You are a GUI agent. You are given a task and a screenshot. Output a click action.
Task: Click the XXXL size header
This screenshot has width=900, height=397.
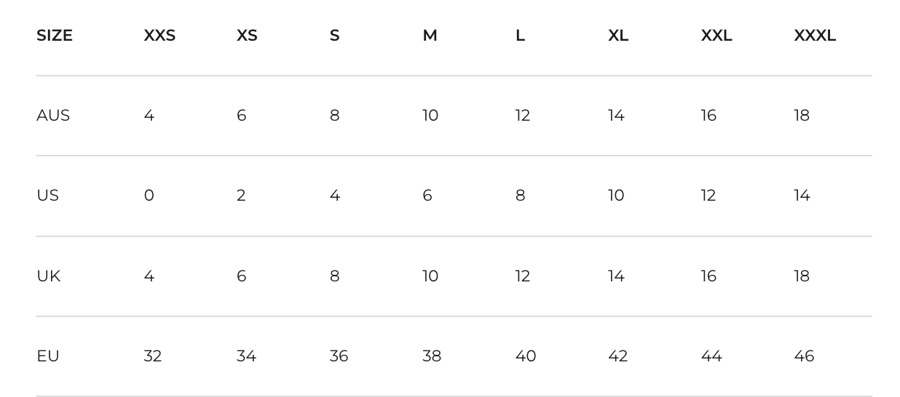(x=815, y=36)
